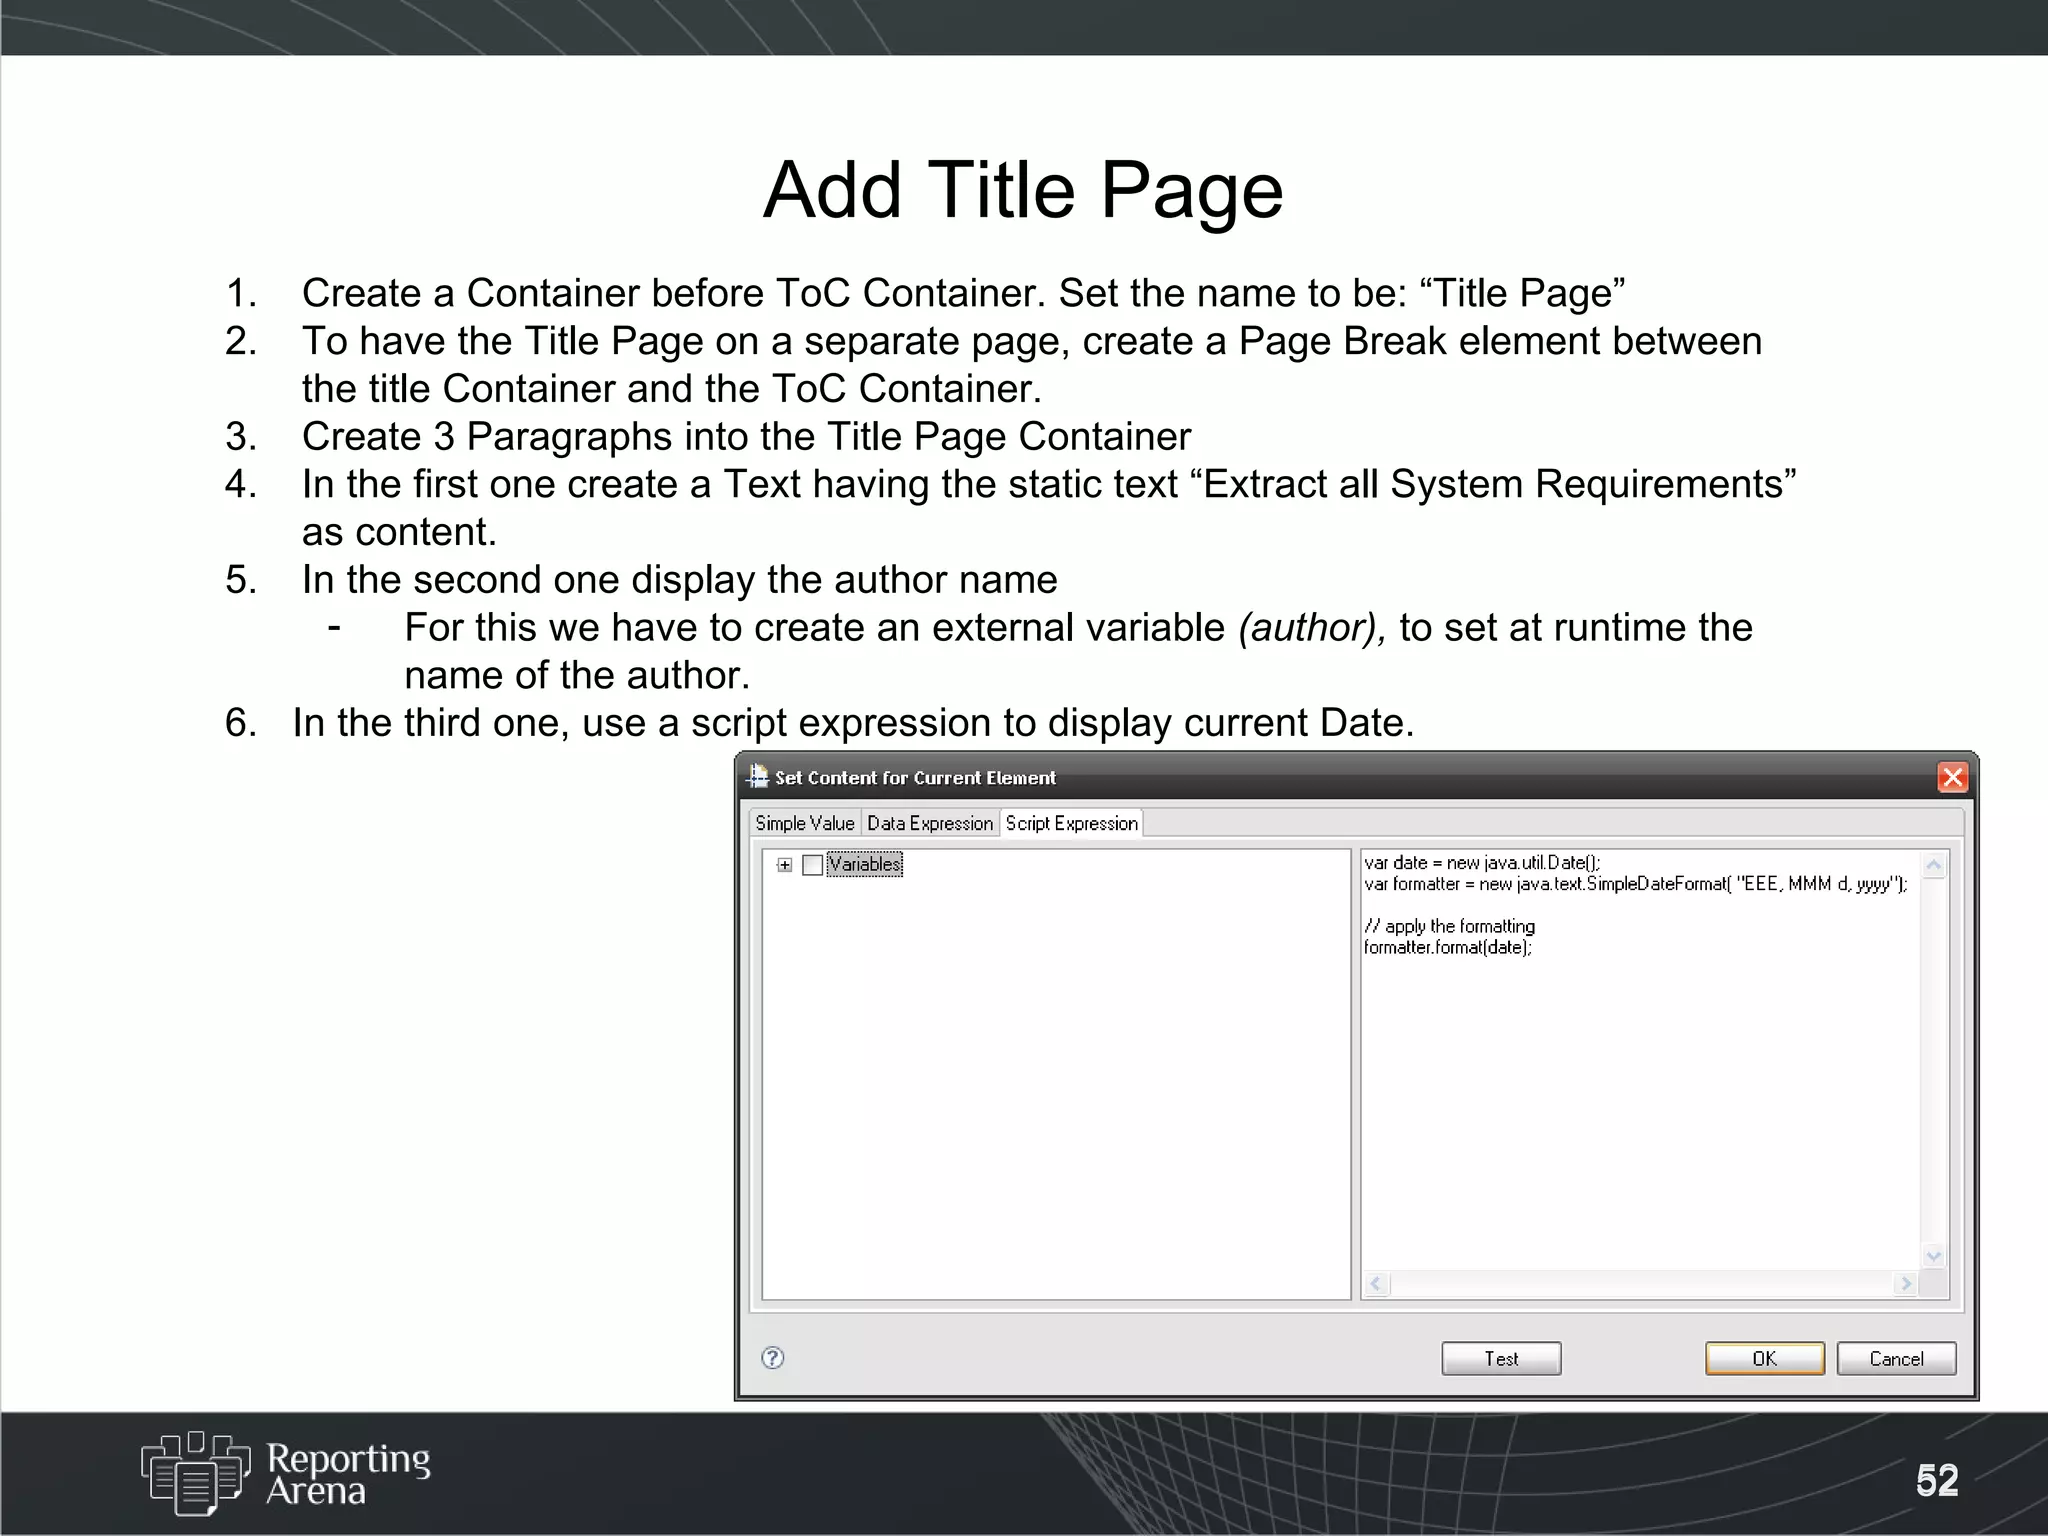Select the Variables tree item label
2048x1536 pixels.
865,864
